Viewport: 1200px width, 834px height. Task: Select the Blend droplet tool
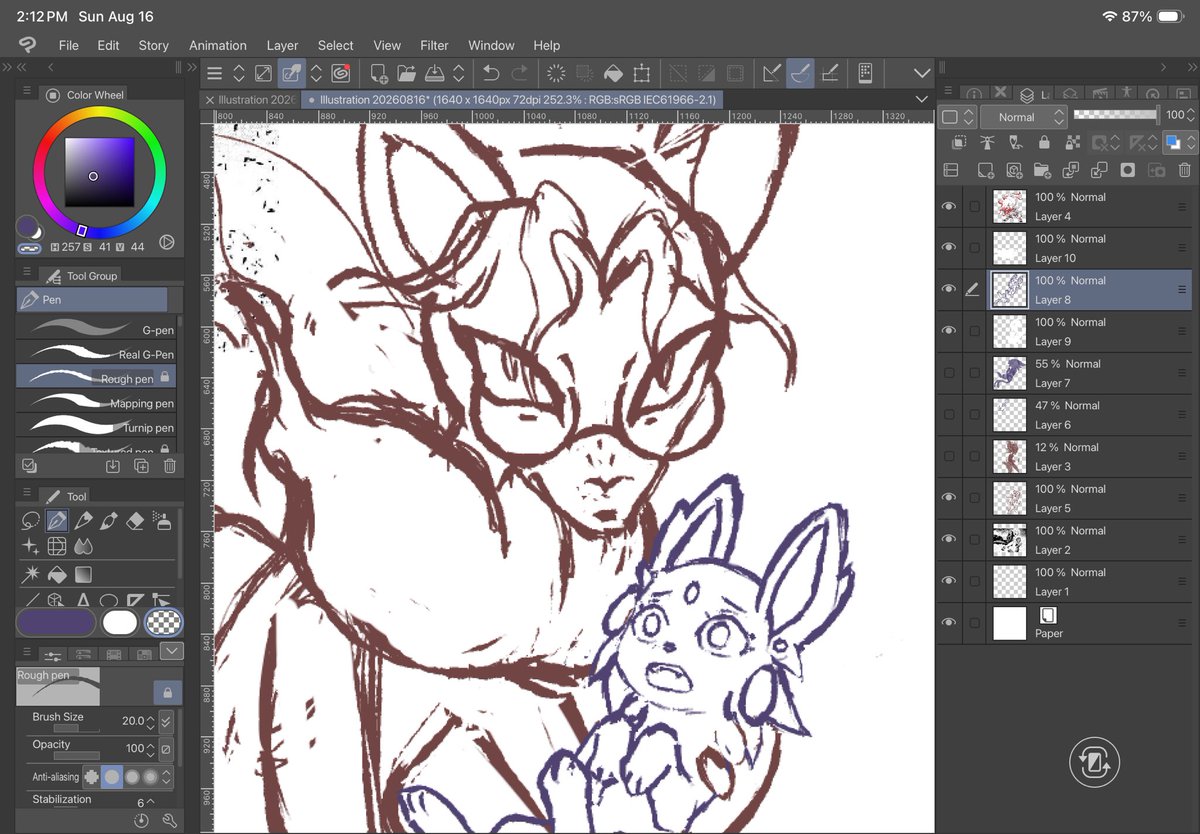[x=83, y=546]
